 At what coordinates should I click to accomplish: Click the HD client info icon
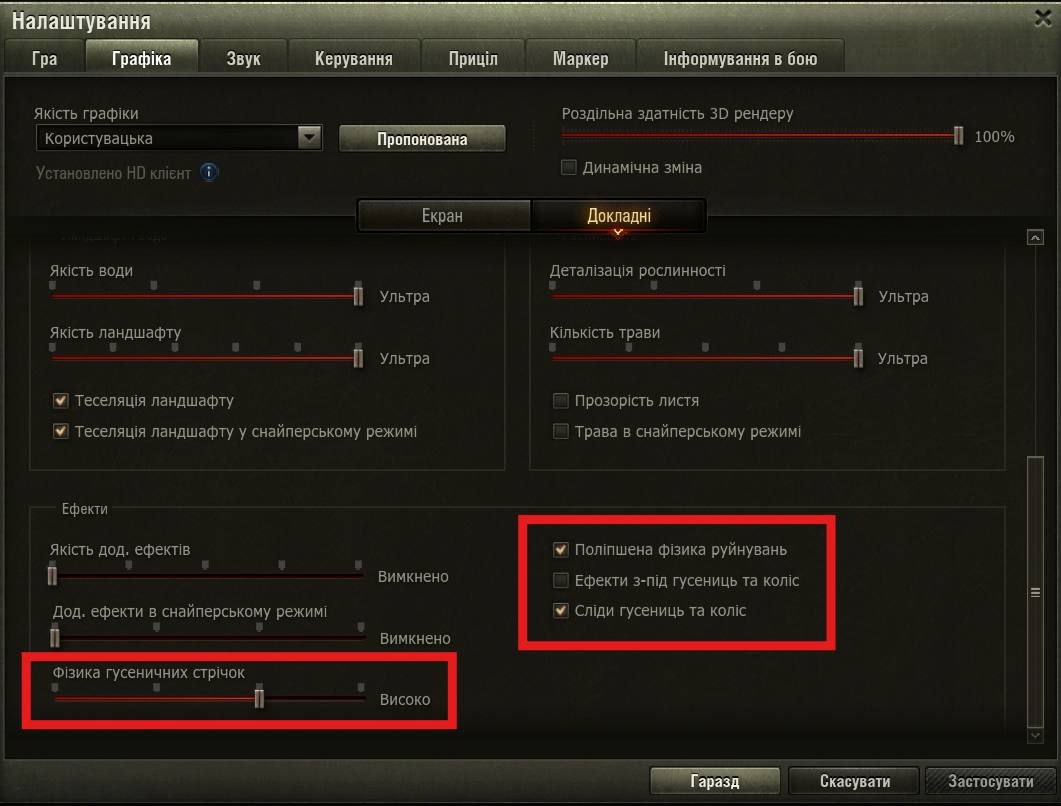click(209, 173)
